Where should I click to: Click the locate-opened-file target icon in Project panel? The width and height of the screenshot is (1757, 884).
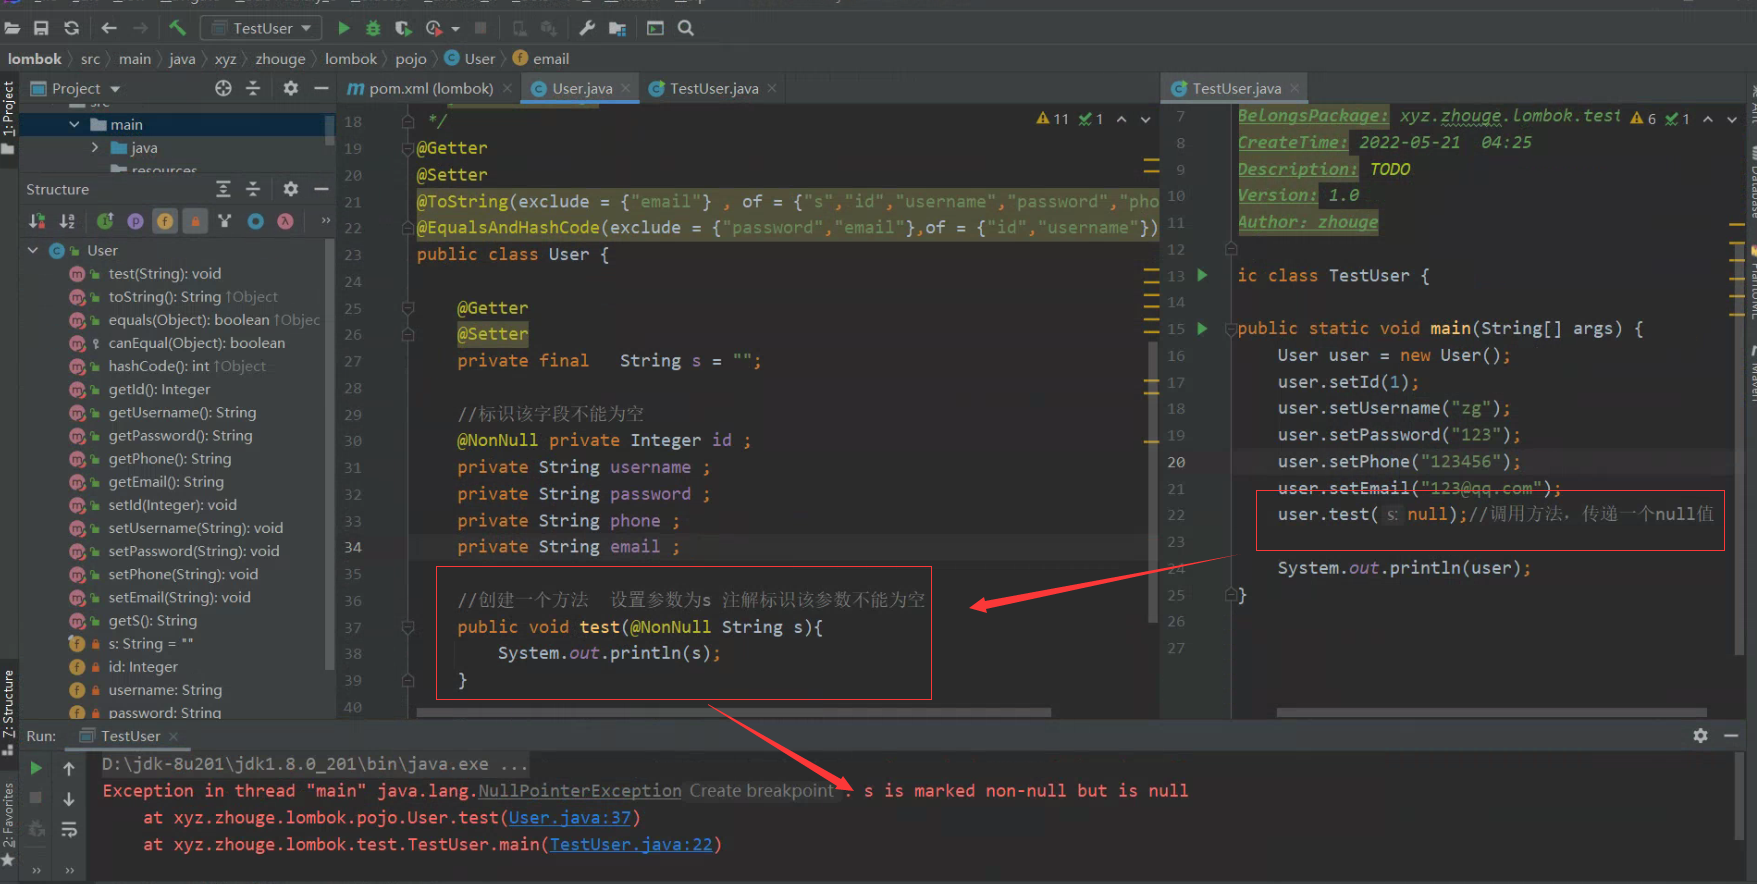click(223, 88)
